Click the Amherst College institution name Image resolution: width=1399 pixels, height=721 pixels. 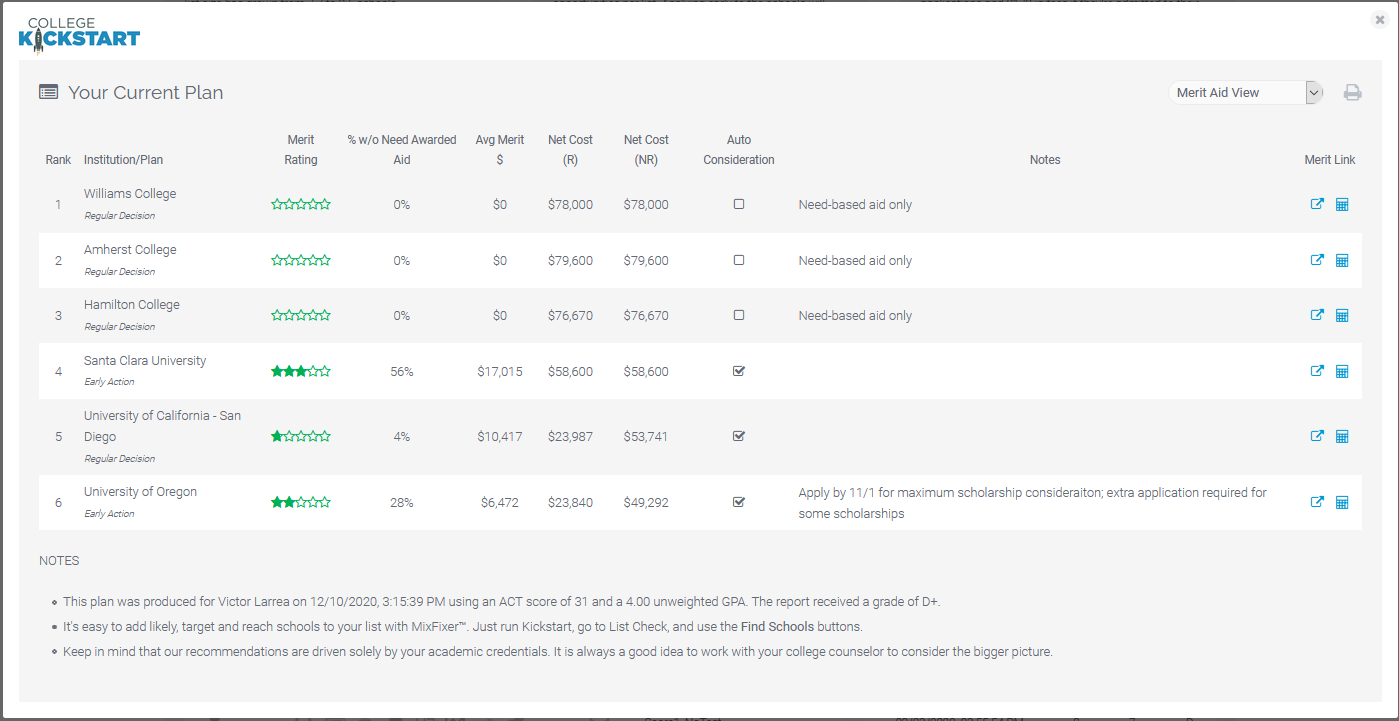click(x=130, y=250)
